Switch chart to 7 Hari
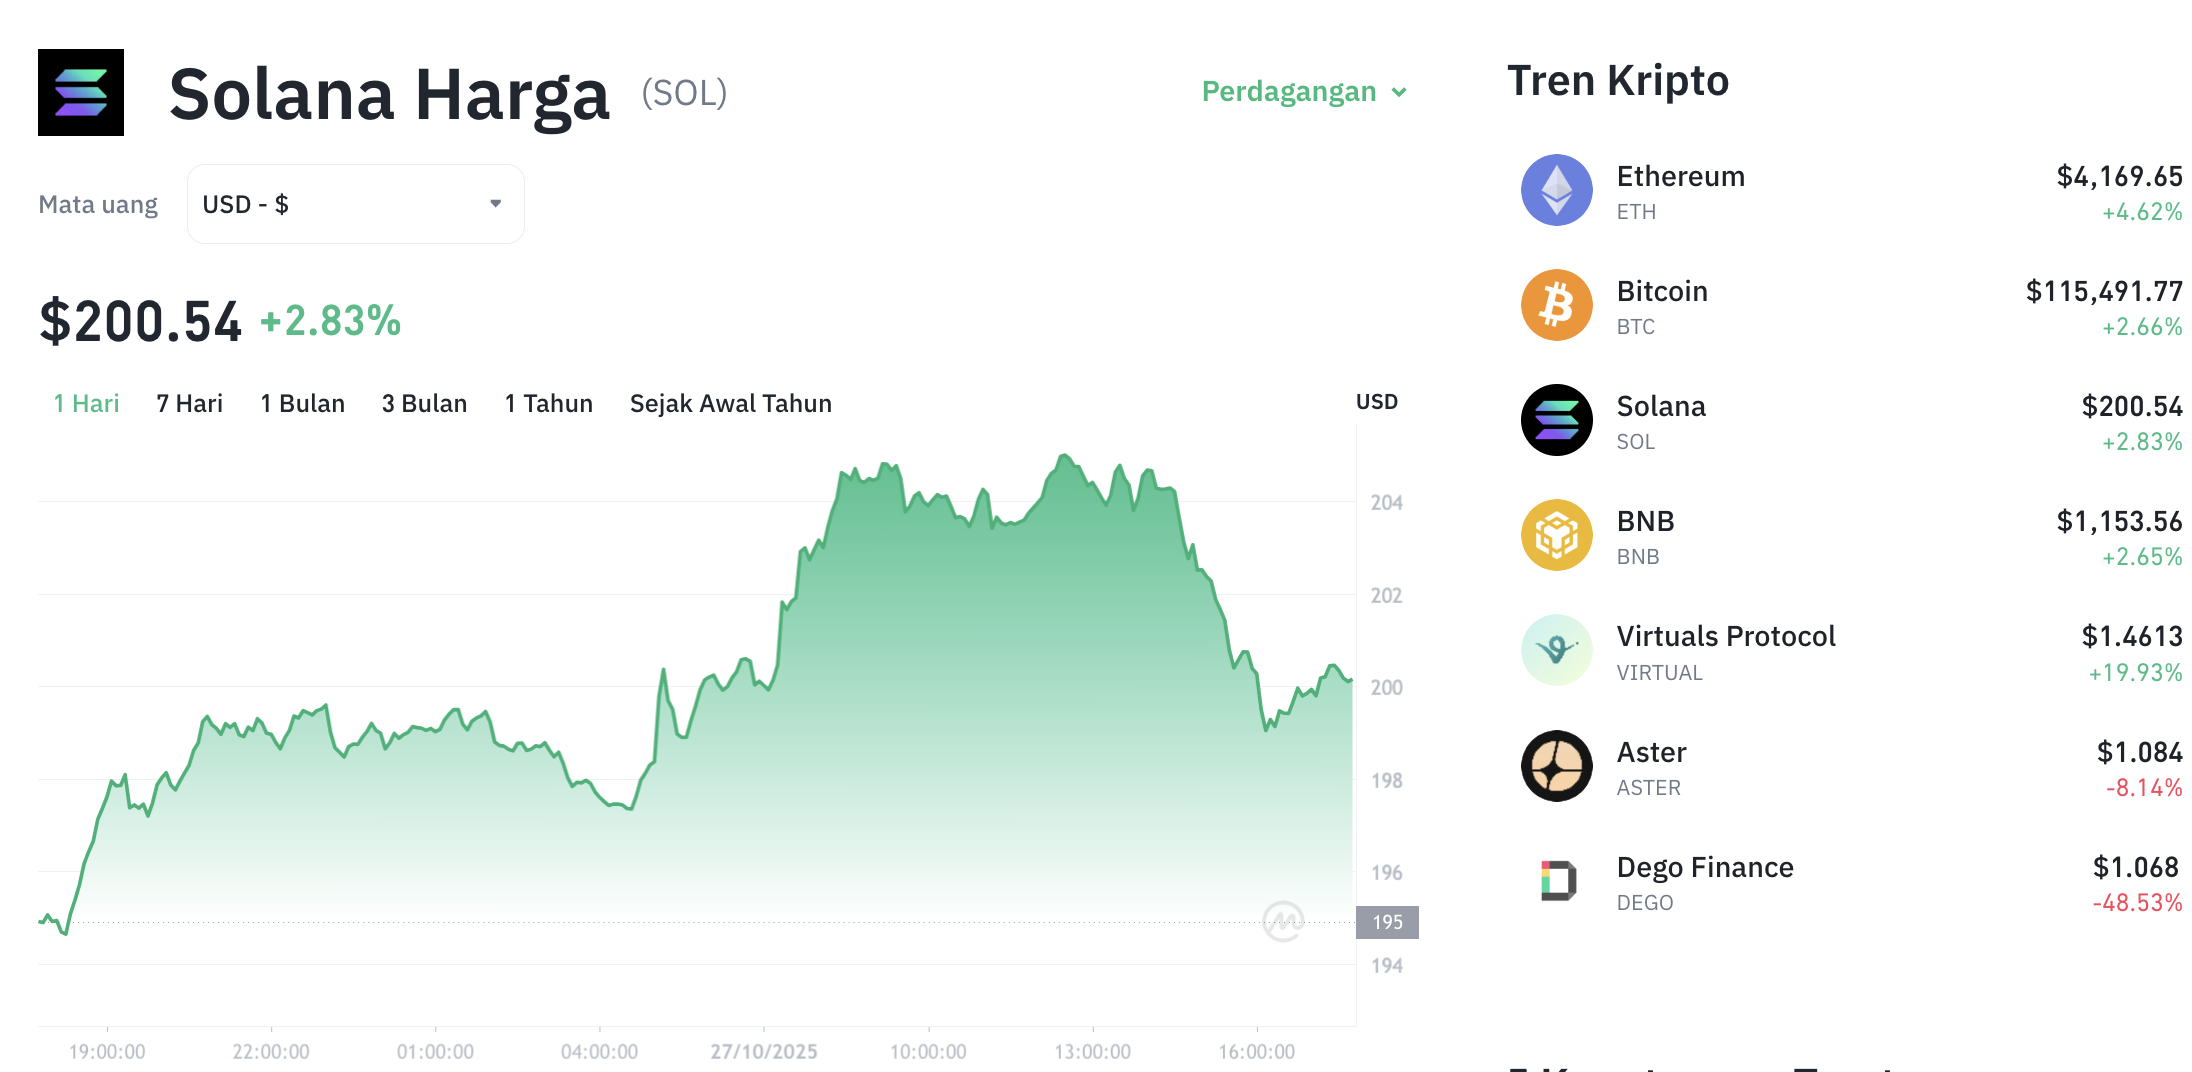2192x1072 pixels. tap(189, 404)
